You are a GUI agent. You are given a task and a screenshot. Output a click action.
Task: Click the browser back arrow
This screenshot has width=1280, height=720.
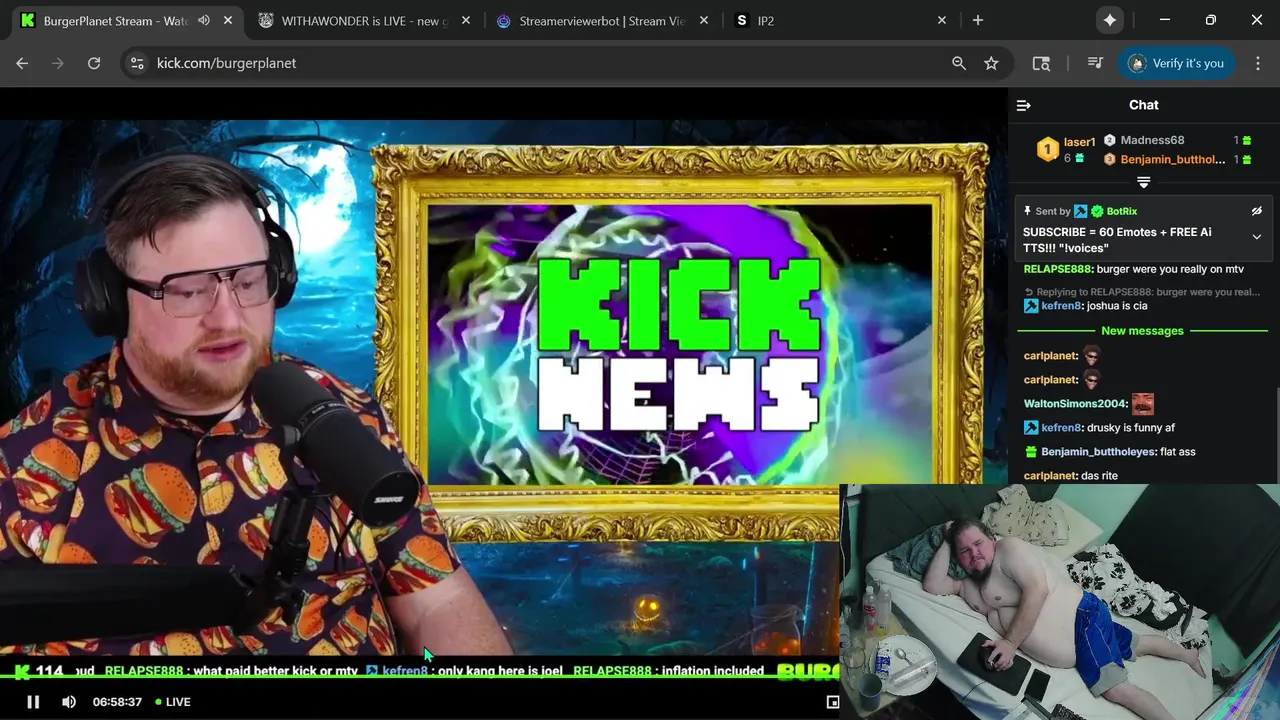click(x=22, y=63)
